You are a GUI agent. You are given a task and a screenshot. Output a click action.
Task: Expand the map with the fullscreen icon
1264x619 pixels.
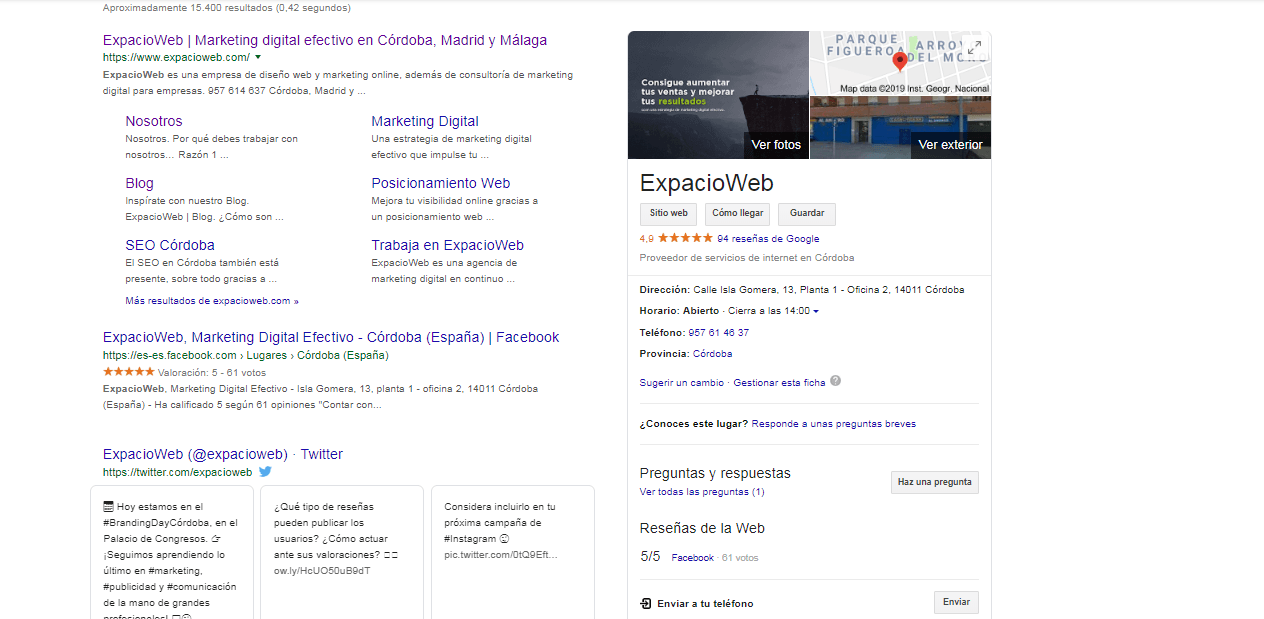[974, 47]
